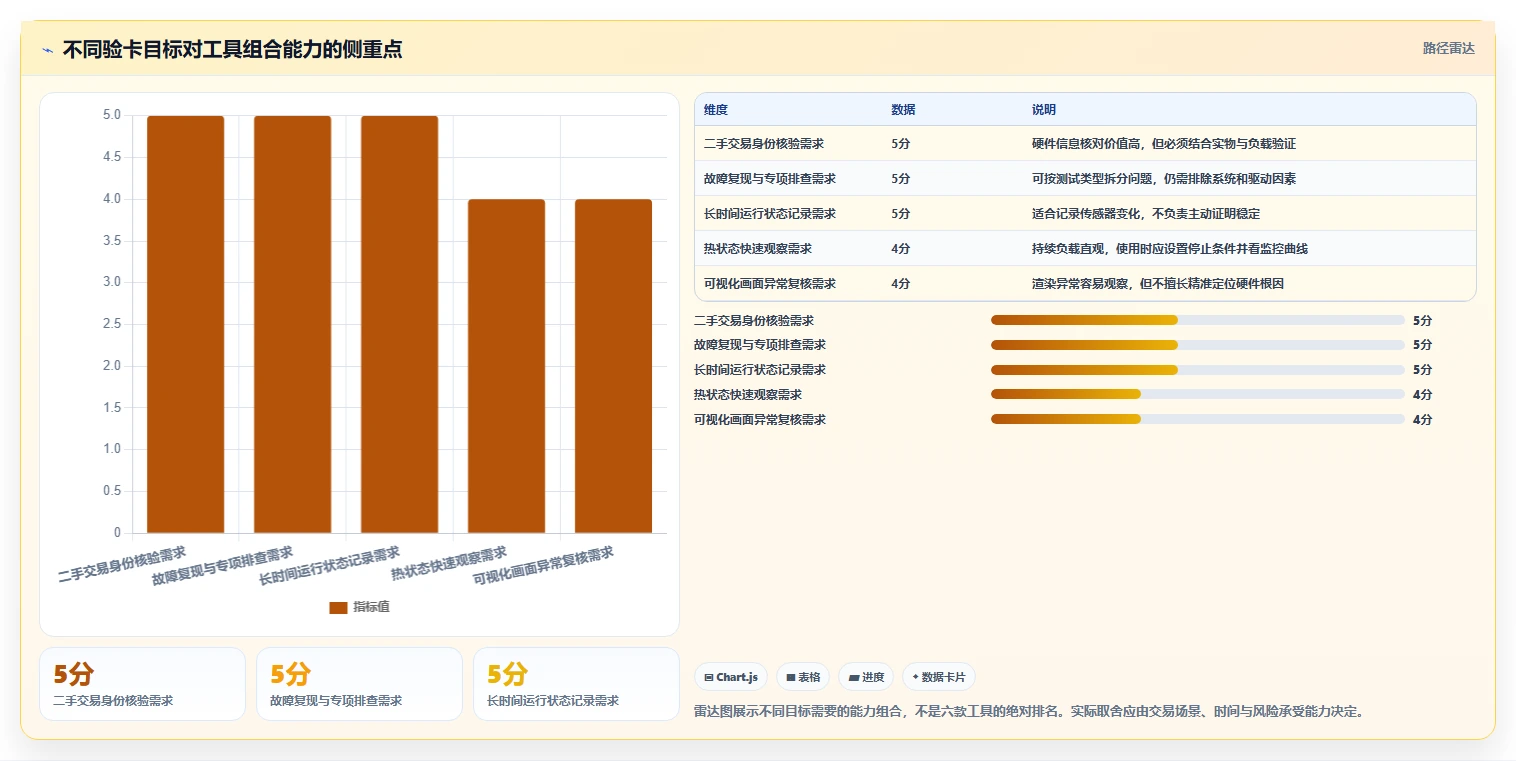Click y-axis value 2.5
Viewport: 1516px width, 761px height.
point(111,324)
